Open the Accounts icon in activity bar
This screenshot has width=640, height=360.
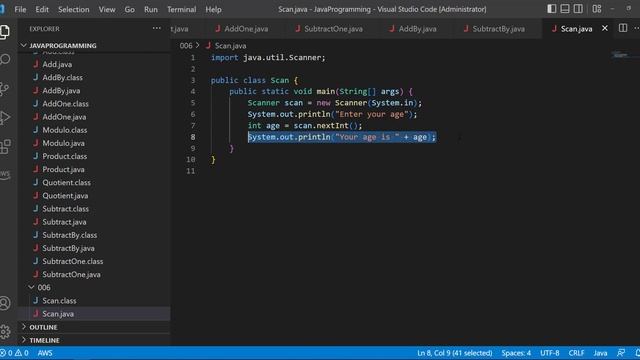pos(5,303)
